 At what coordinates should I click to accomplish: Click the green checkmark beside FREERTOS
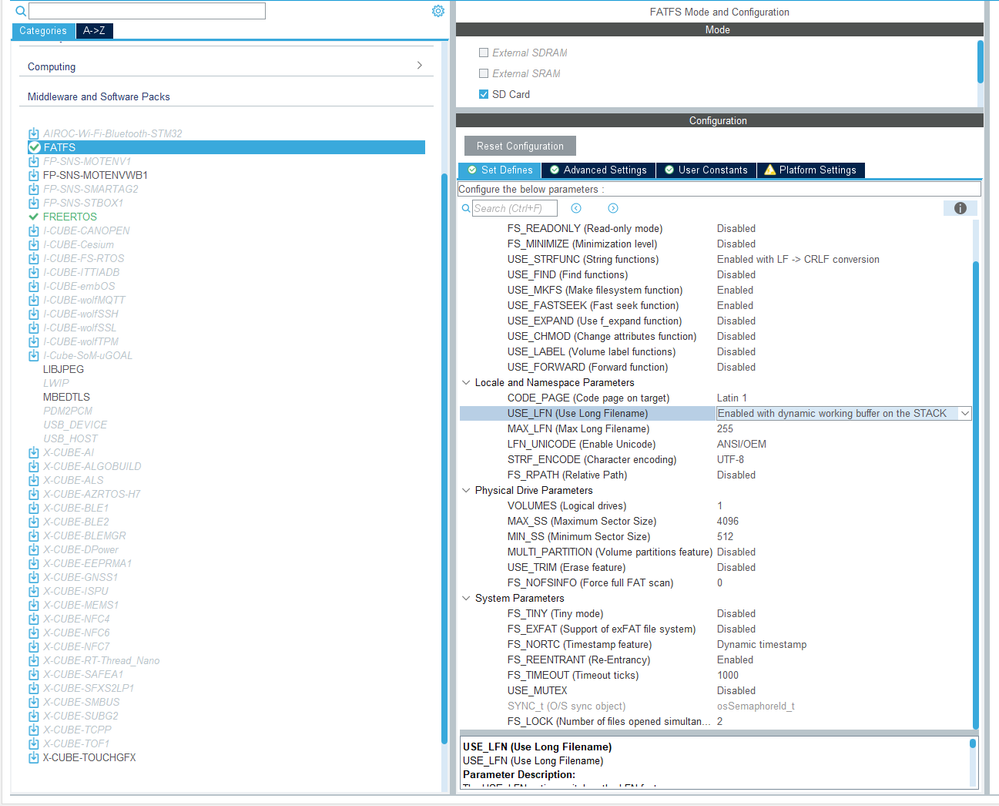(x=34, y=217)
